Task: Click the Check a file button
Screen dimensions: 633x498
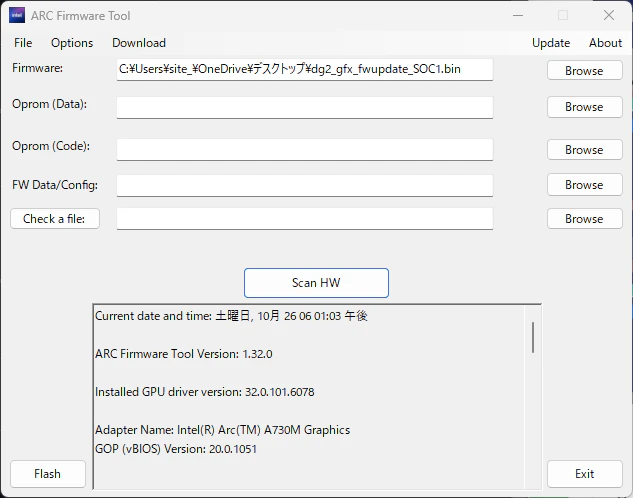Action: click(55, 219)
